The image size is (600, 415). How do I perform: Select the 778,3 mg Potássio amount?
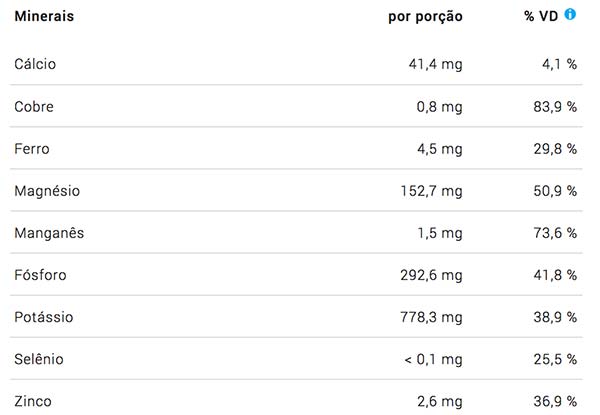[x=432, y=317]
